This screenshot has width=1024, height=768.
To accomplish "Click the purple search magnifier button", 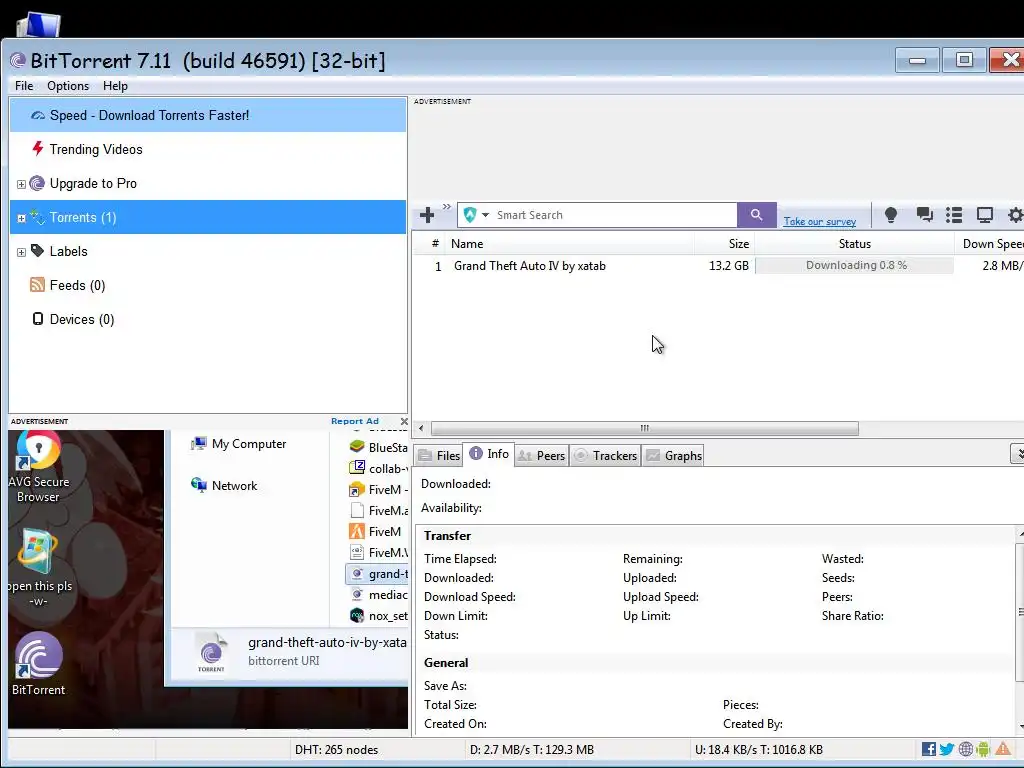I will coord(756,215).
